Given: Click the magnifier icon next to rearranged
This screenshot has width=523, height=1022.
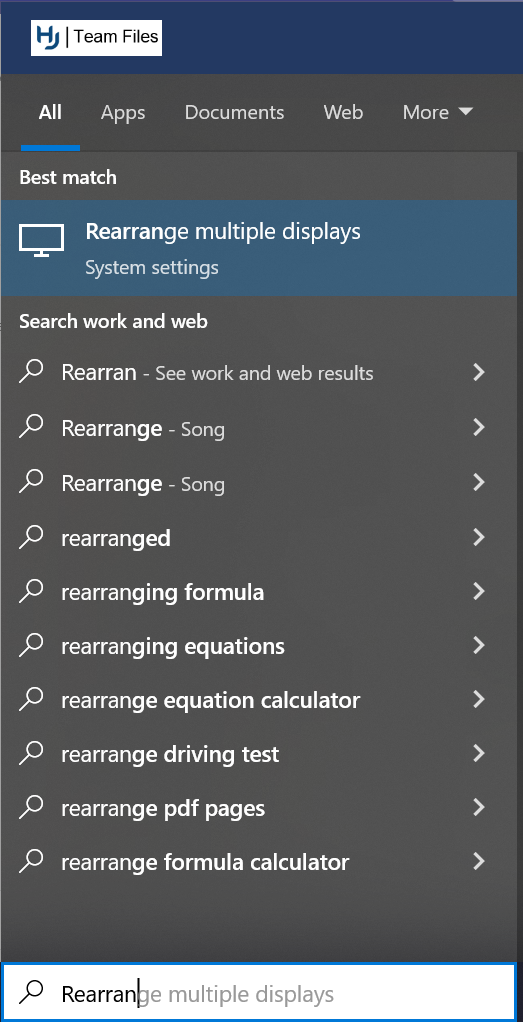Looking at the screenshot, I should click(x=31, y=537).
